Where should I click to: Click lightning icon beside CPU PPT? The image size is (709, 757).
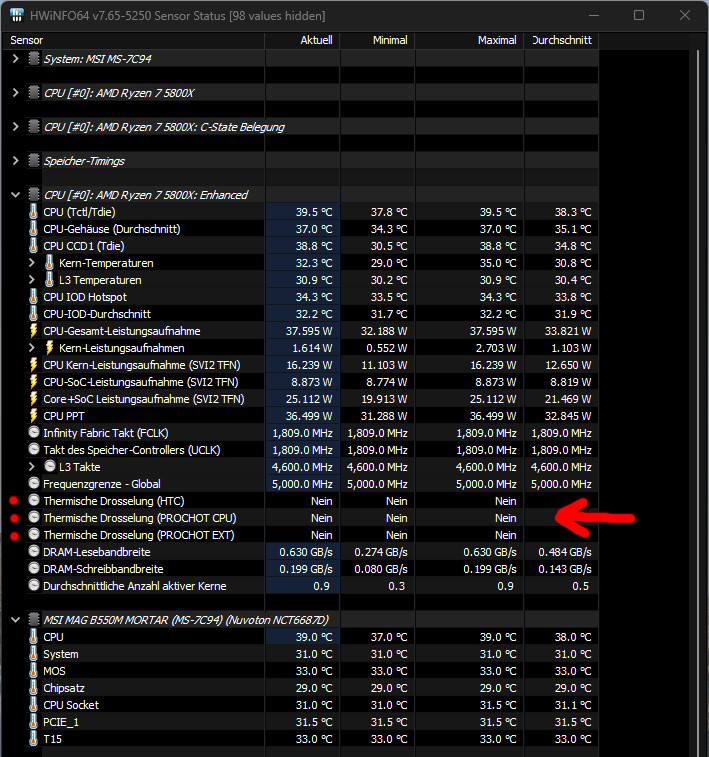click(33, 416)
